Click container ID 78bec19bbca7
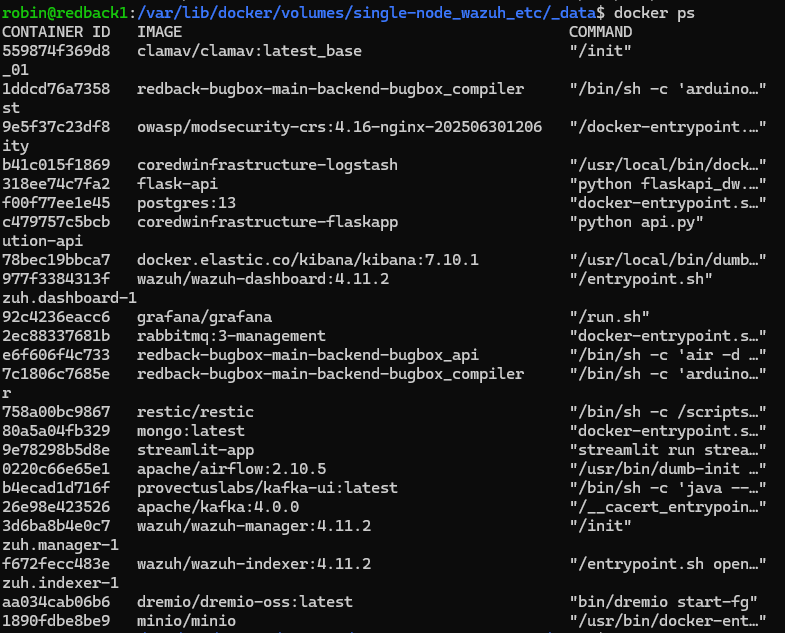 (56, 260)
